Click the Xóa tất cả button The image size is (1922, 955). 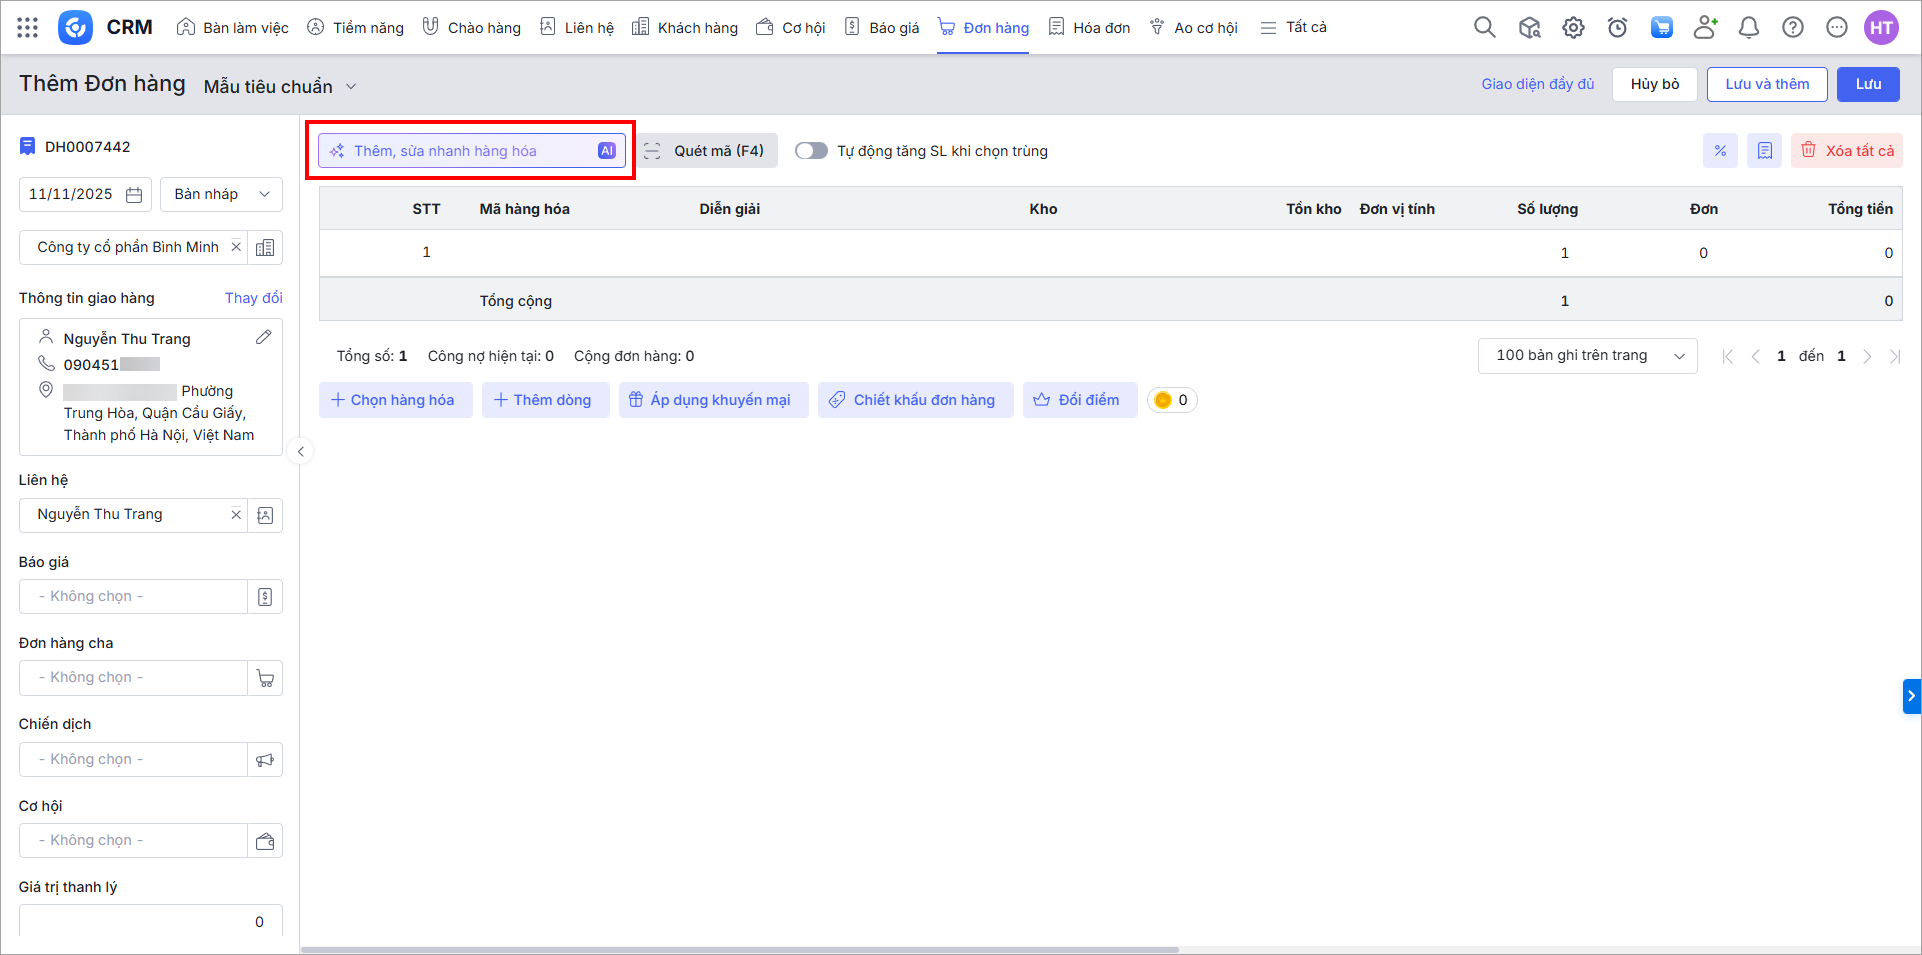(x=1847, y=151)
